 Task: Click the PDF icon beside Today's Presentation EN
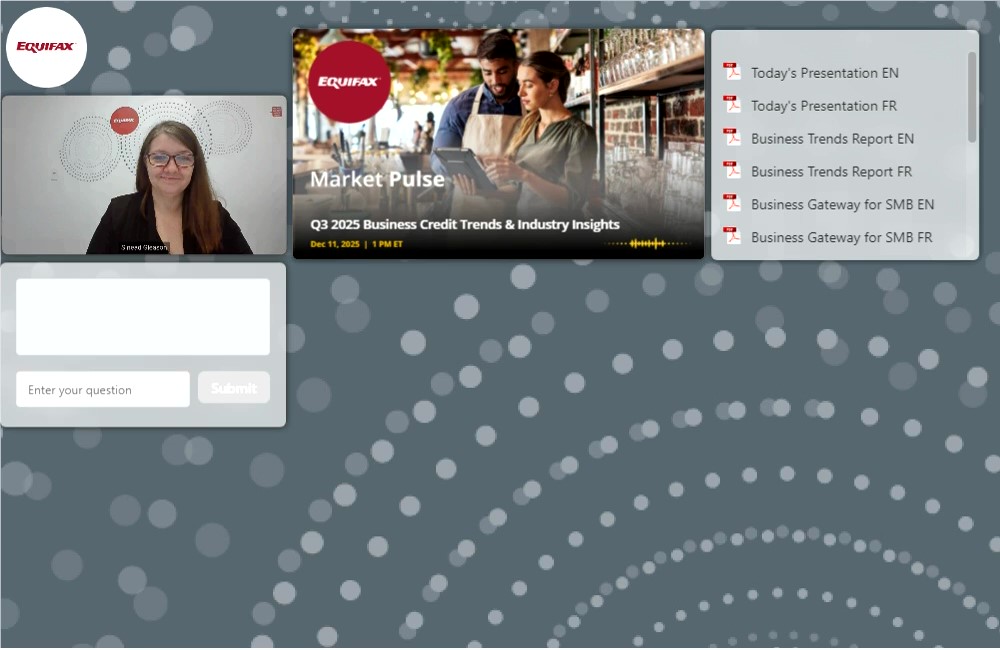point(732,72)
